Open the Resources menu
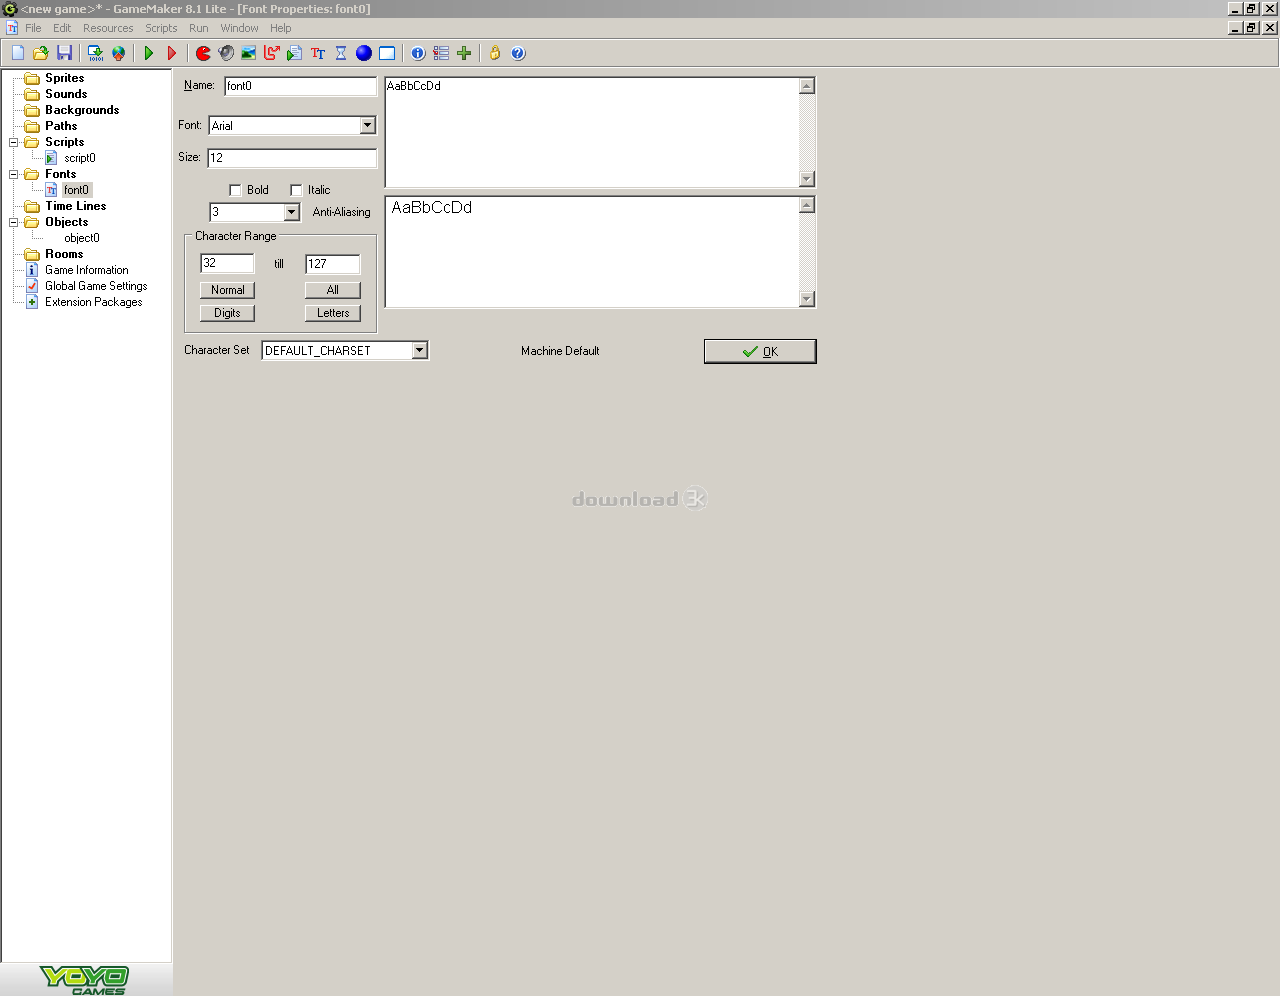 pyautogui.click(x=108, y=28)
